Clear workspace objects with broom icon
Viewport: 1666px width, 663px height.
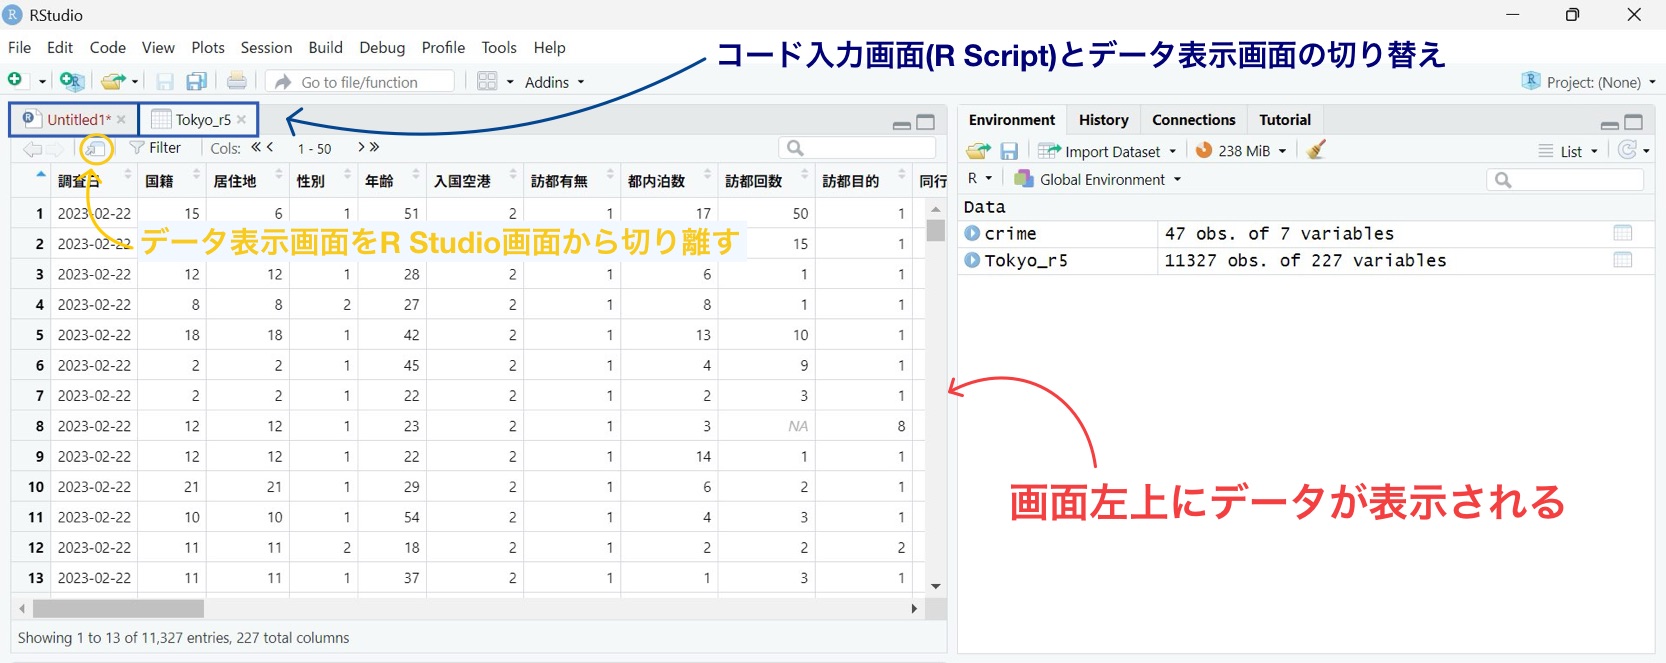1316,150
